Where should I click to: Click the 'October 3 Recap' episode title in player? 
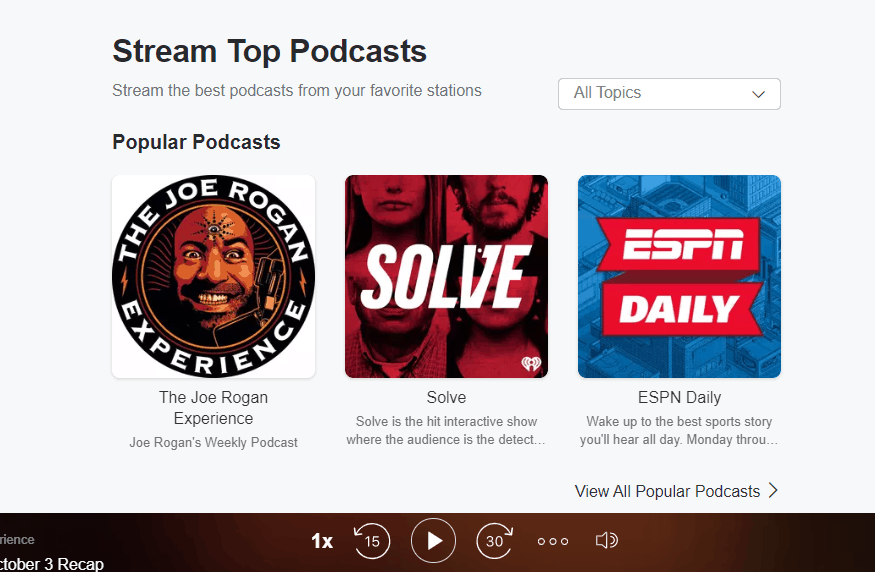(52, 564)
